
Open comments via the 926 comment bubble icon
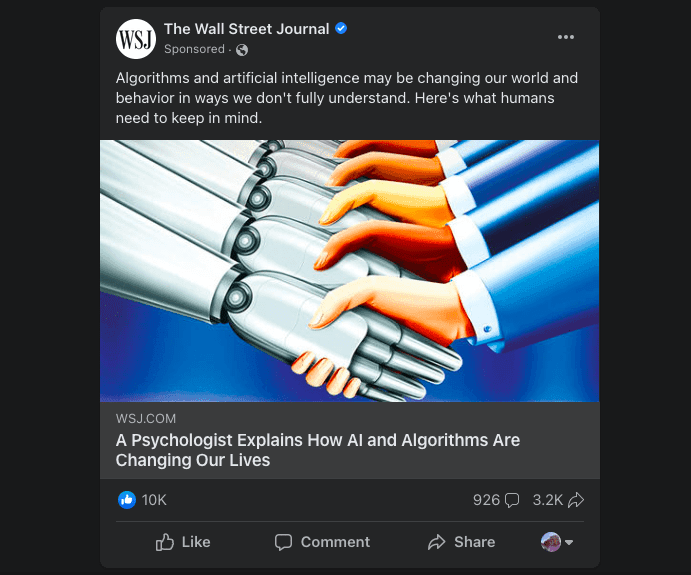[512, 500]
